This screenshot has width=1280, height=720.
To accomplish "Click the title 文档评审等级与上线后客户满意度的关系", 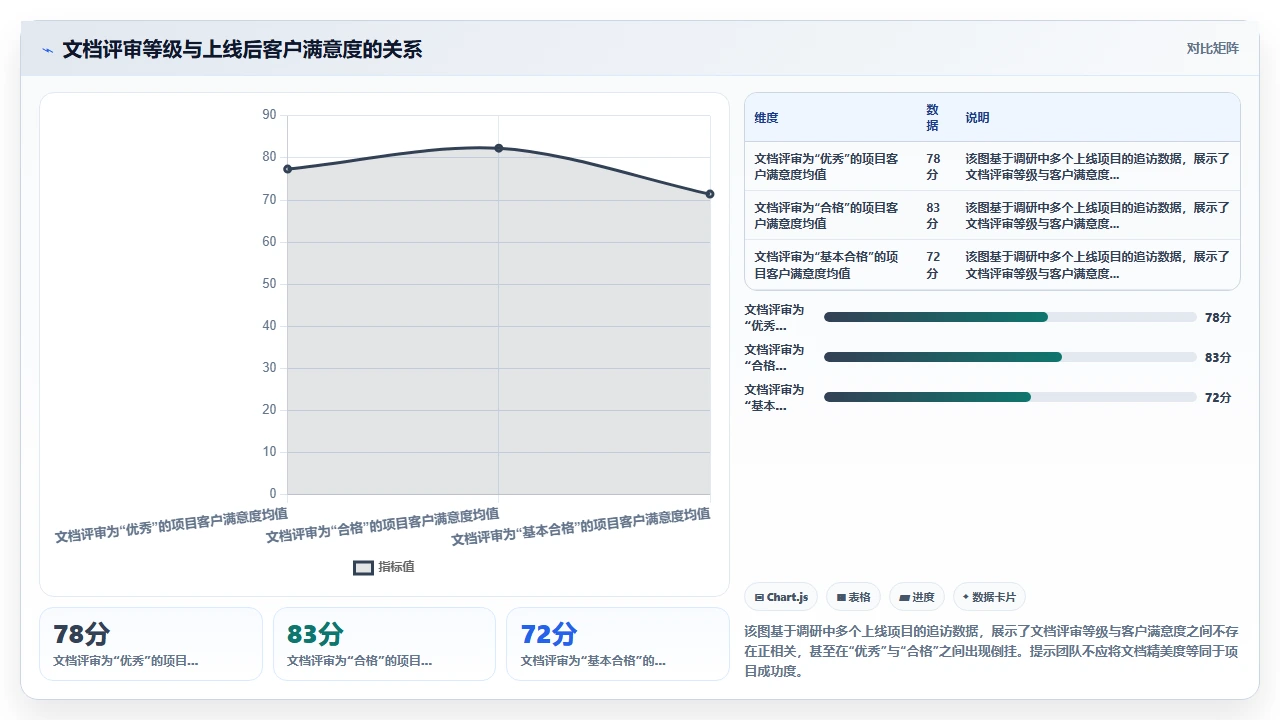I will click(242, 49).
